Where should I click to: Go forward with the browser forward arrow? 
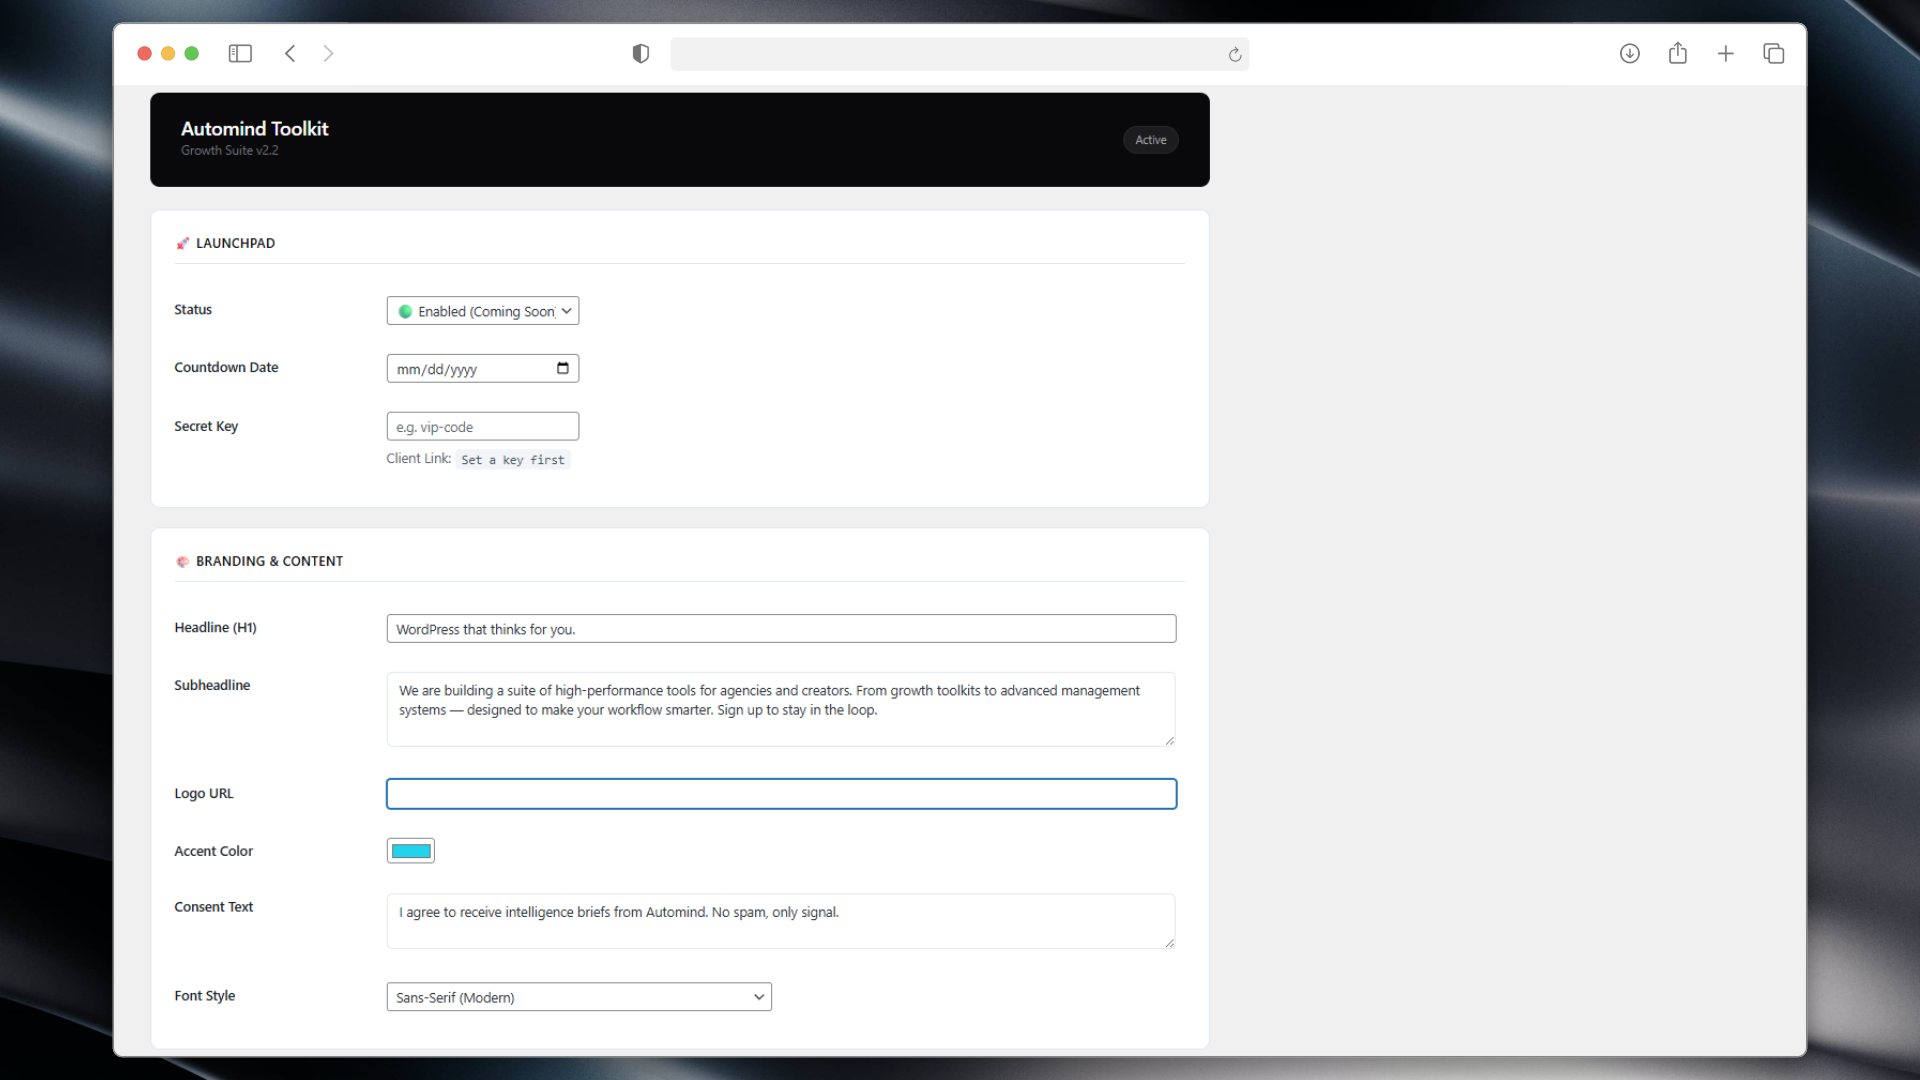[328, 54]
